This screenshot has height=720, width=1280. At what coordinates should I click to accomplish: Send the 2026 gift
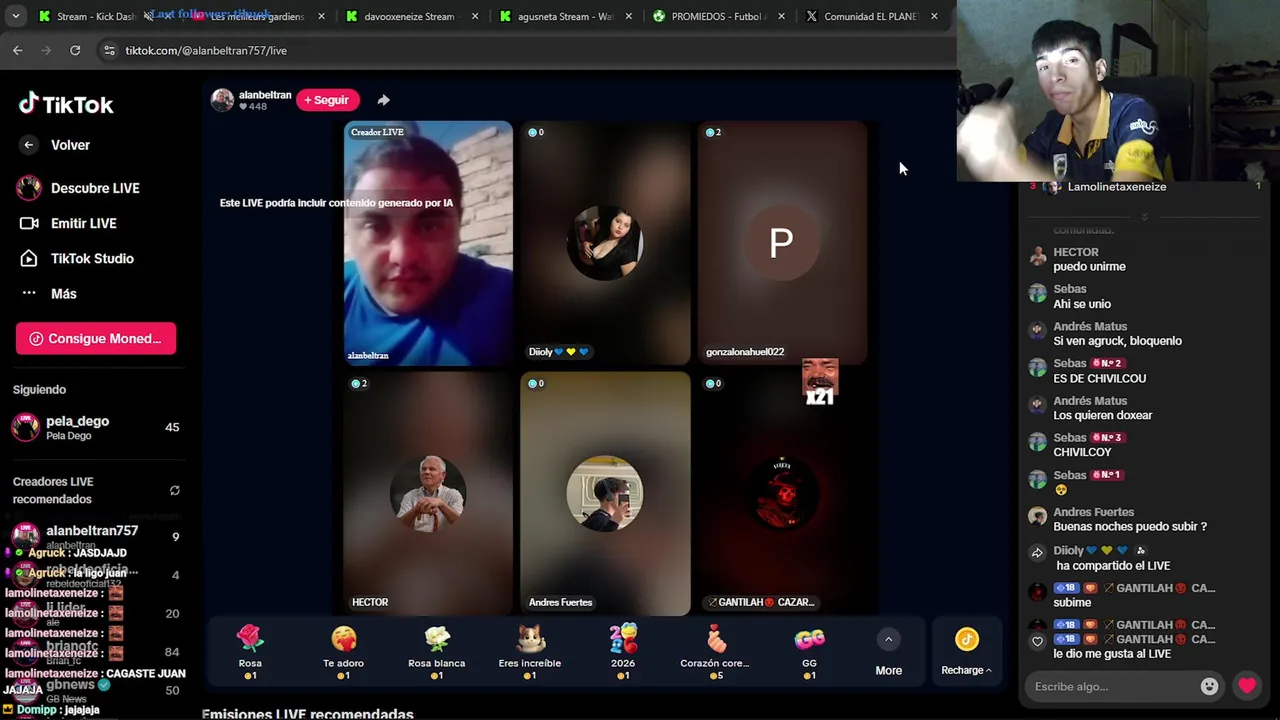623,651
